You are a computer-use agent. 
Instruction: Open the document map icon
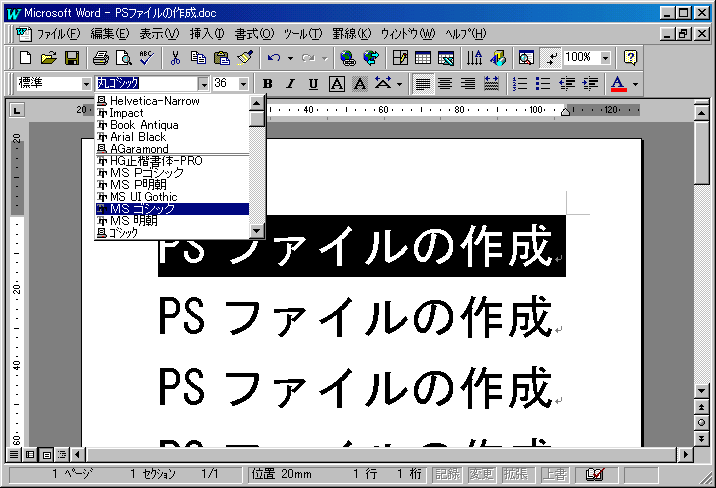click(526, 58)
